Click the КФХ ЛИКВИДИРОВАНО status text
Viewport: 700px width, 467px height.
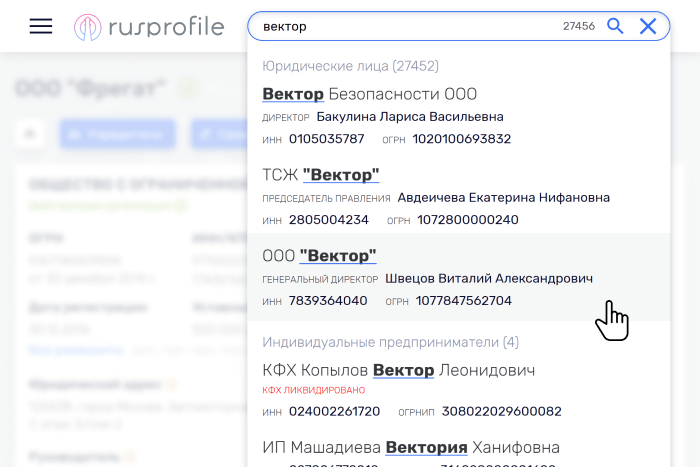[x=313, y=390]
